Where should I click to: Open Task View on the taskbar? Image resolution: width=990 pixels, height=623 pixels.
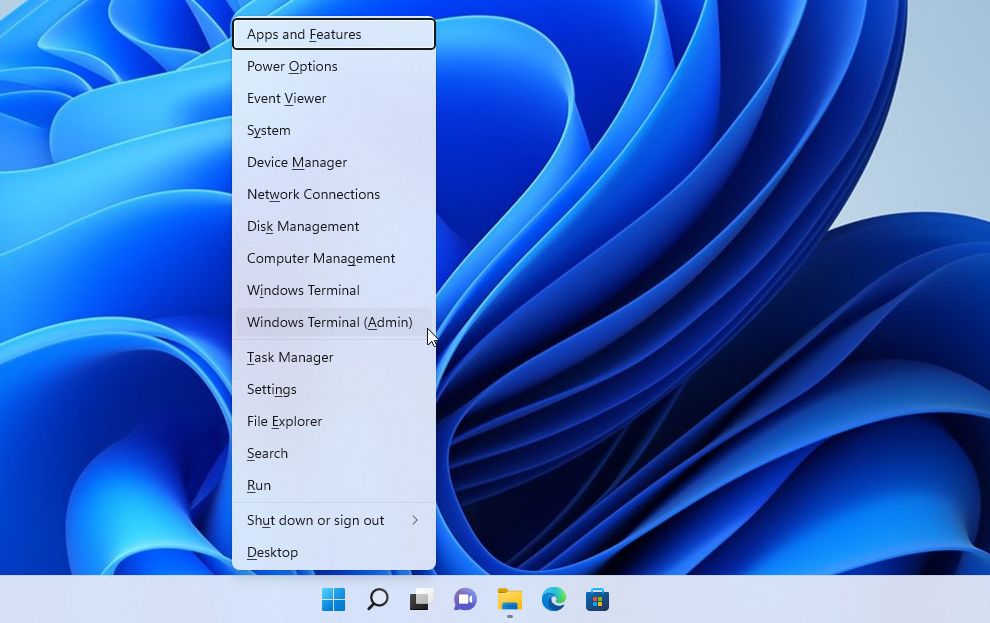coord(421,599)
